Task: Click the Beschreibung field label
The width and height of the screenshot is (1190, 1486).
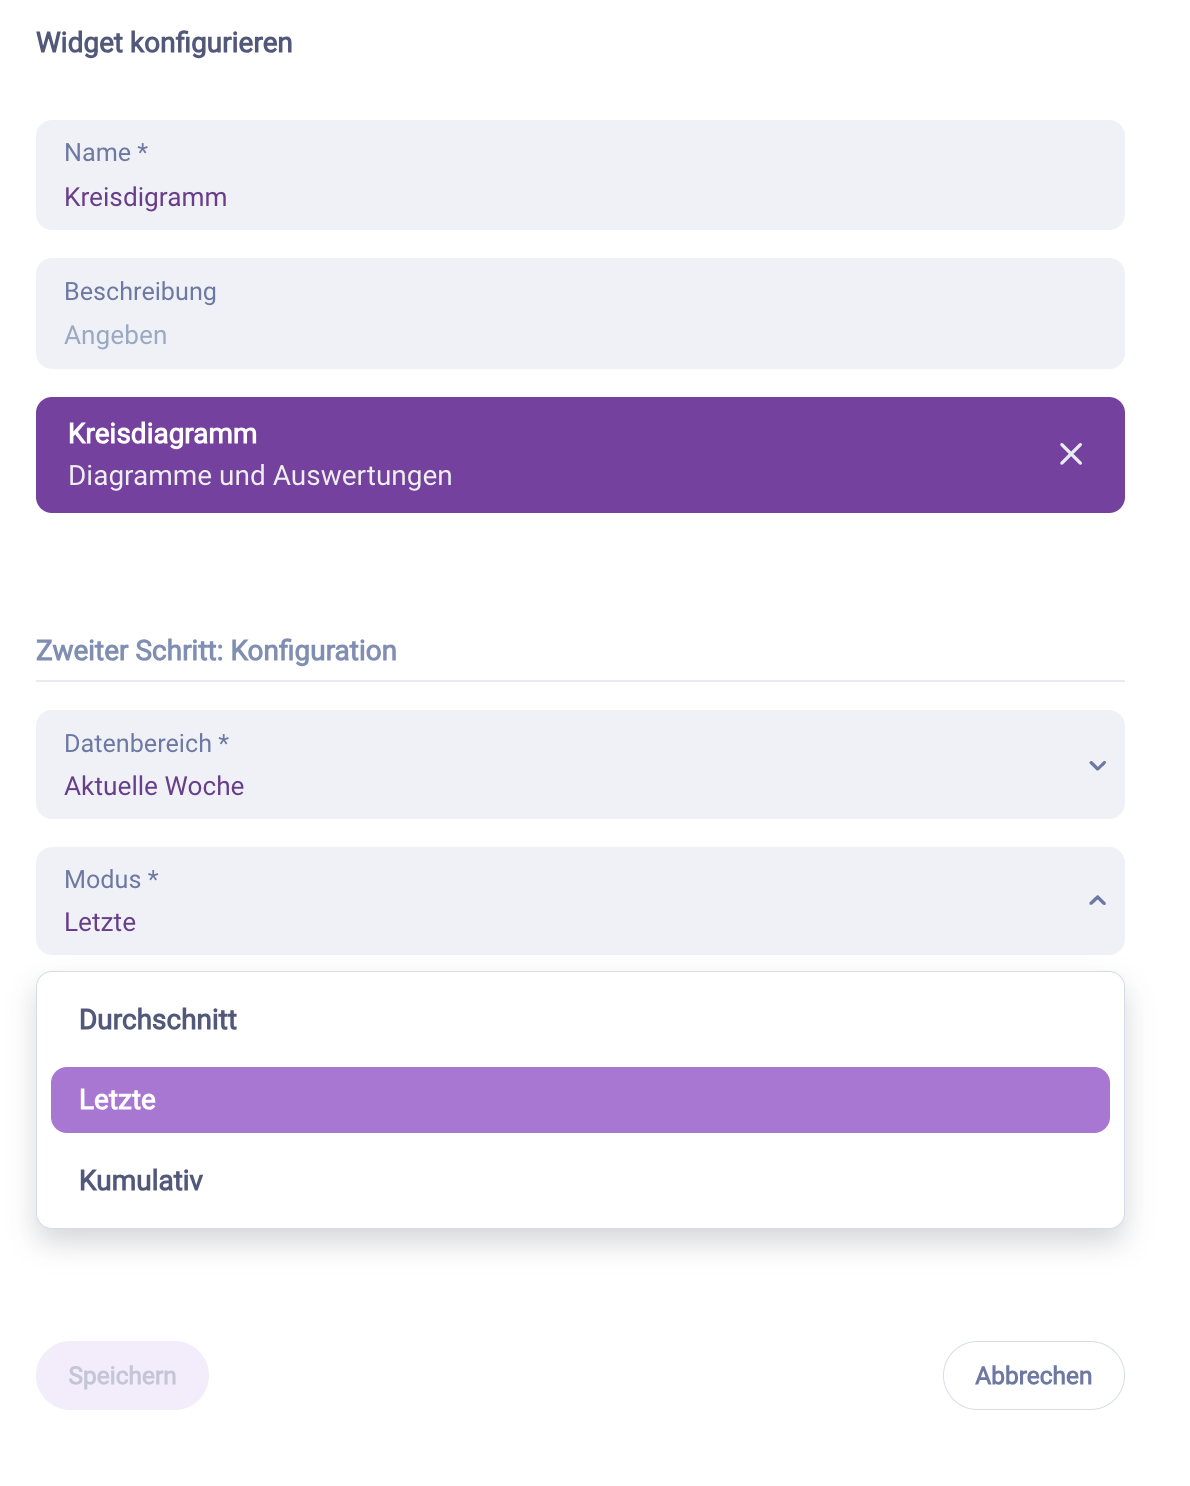Action: 140,291
